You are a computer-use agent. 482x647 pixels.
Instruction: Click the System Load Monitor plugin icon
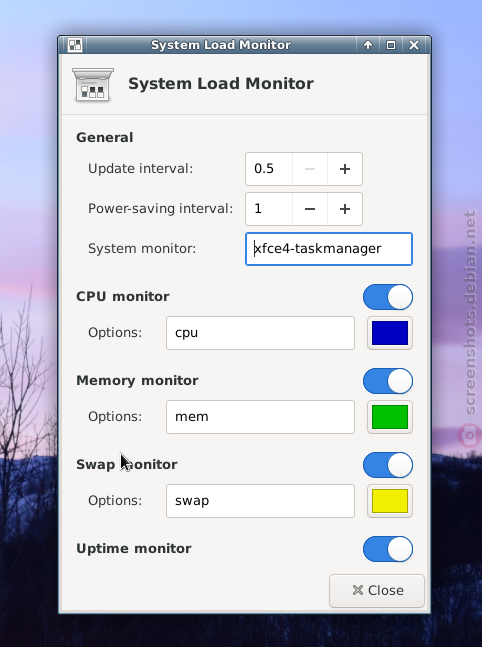[x=93, y=85]
